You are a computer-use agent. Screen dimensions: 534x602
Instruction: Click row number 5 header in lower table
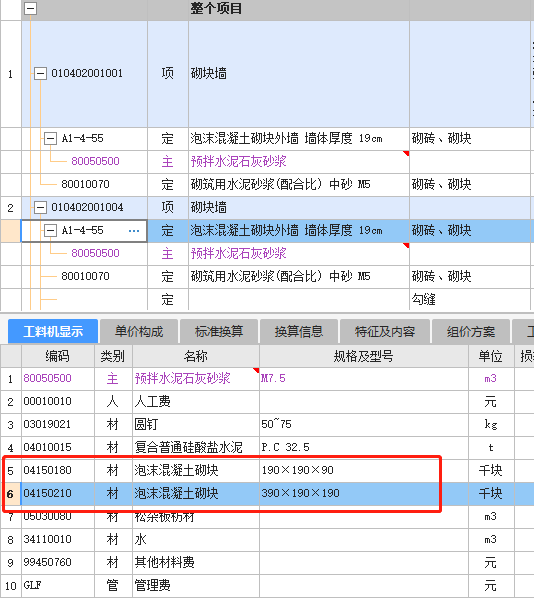pyautogui.click(x=11, y=471)
